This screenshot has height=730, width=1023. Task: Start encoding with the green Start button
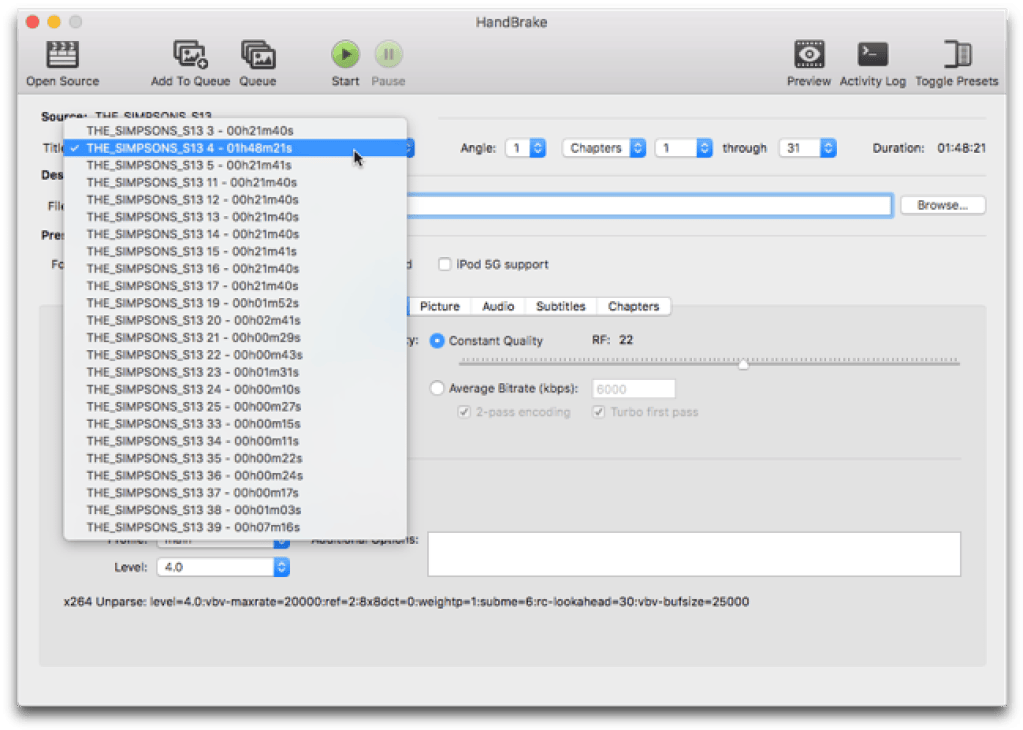coord(345,54)
